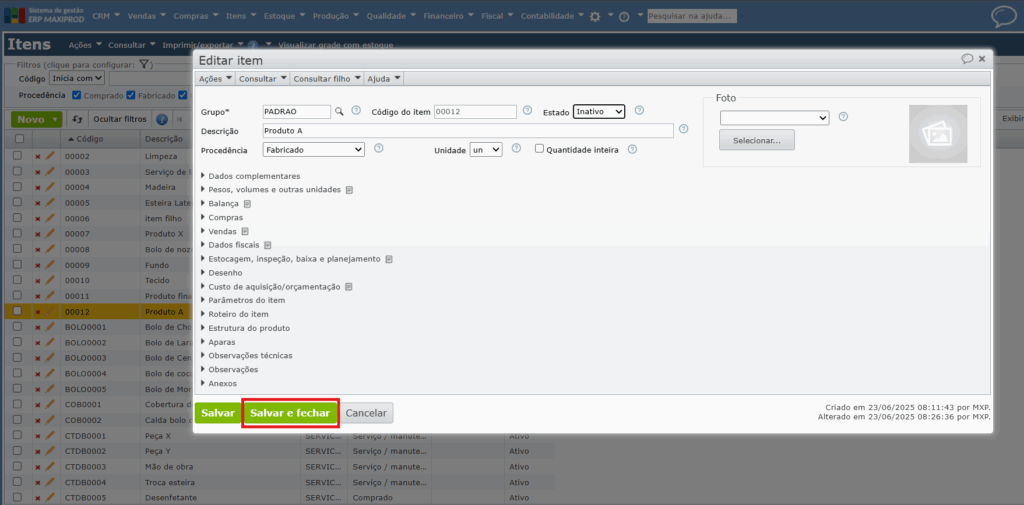The width and height of the screenshot is (1024, 505).
Task: Click document icon beside Dados fiscais
Action: (x=268, y=245)
